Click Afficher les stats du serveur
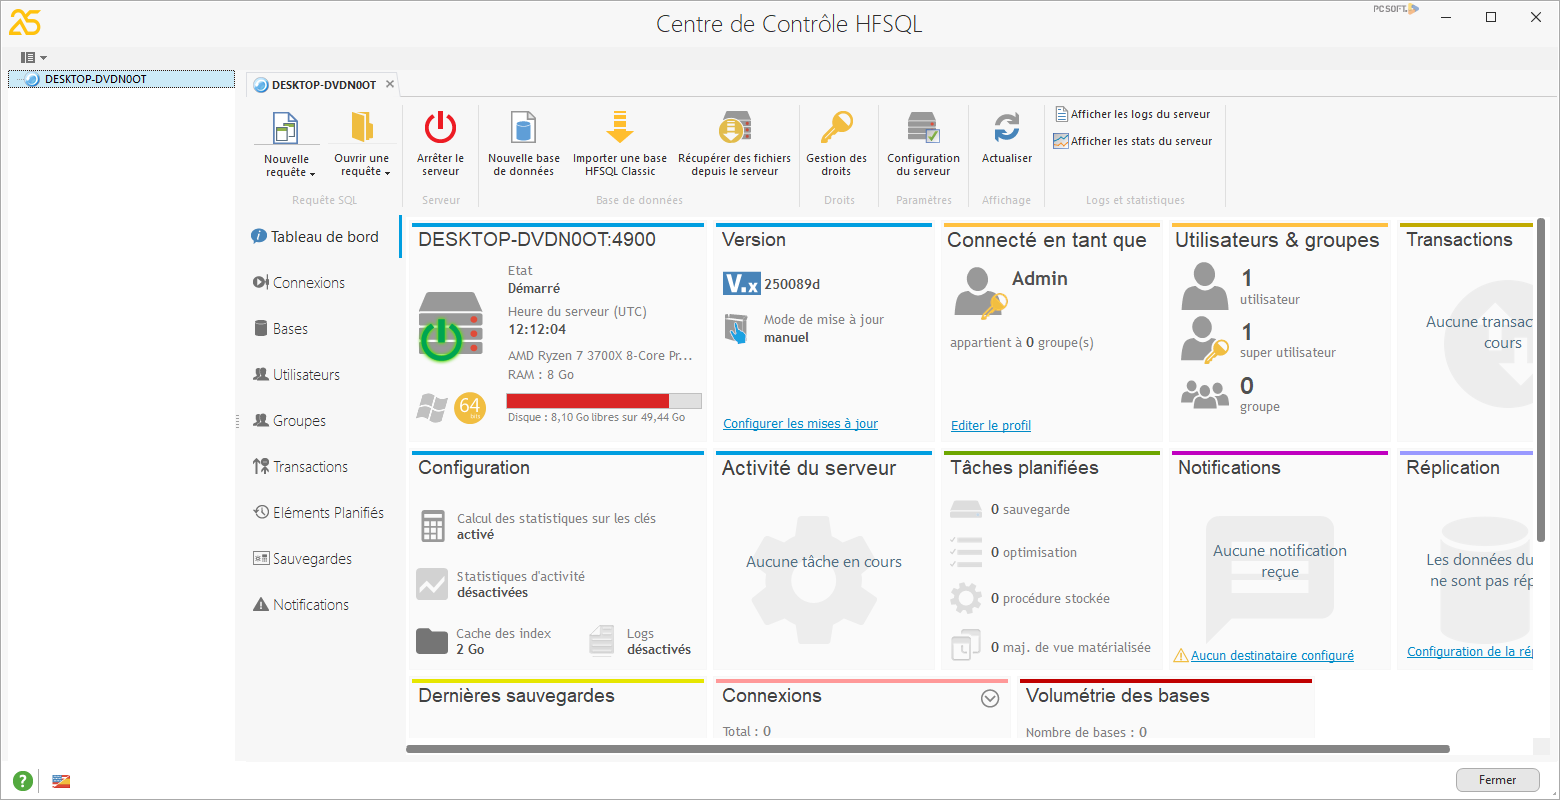 tap(1134, 141)
